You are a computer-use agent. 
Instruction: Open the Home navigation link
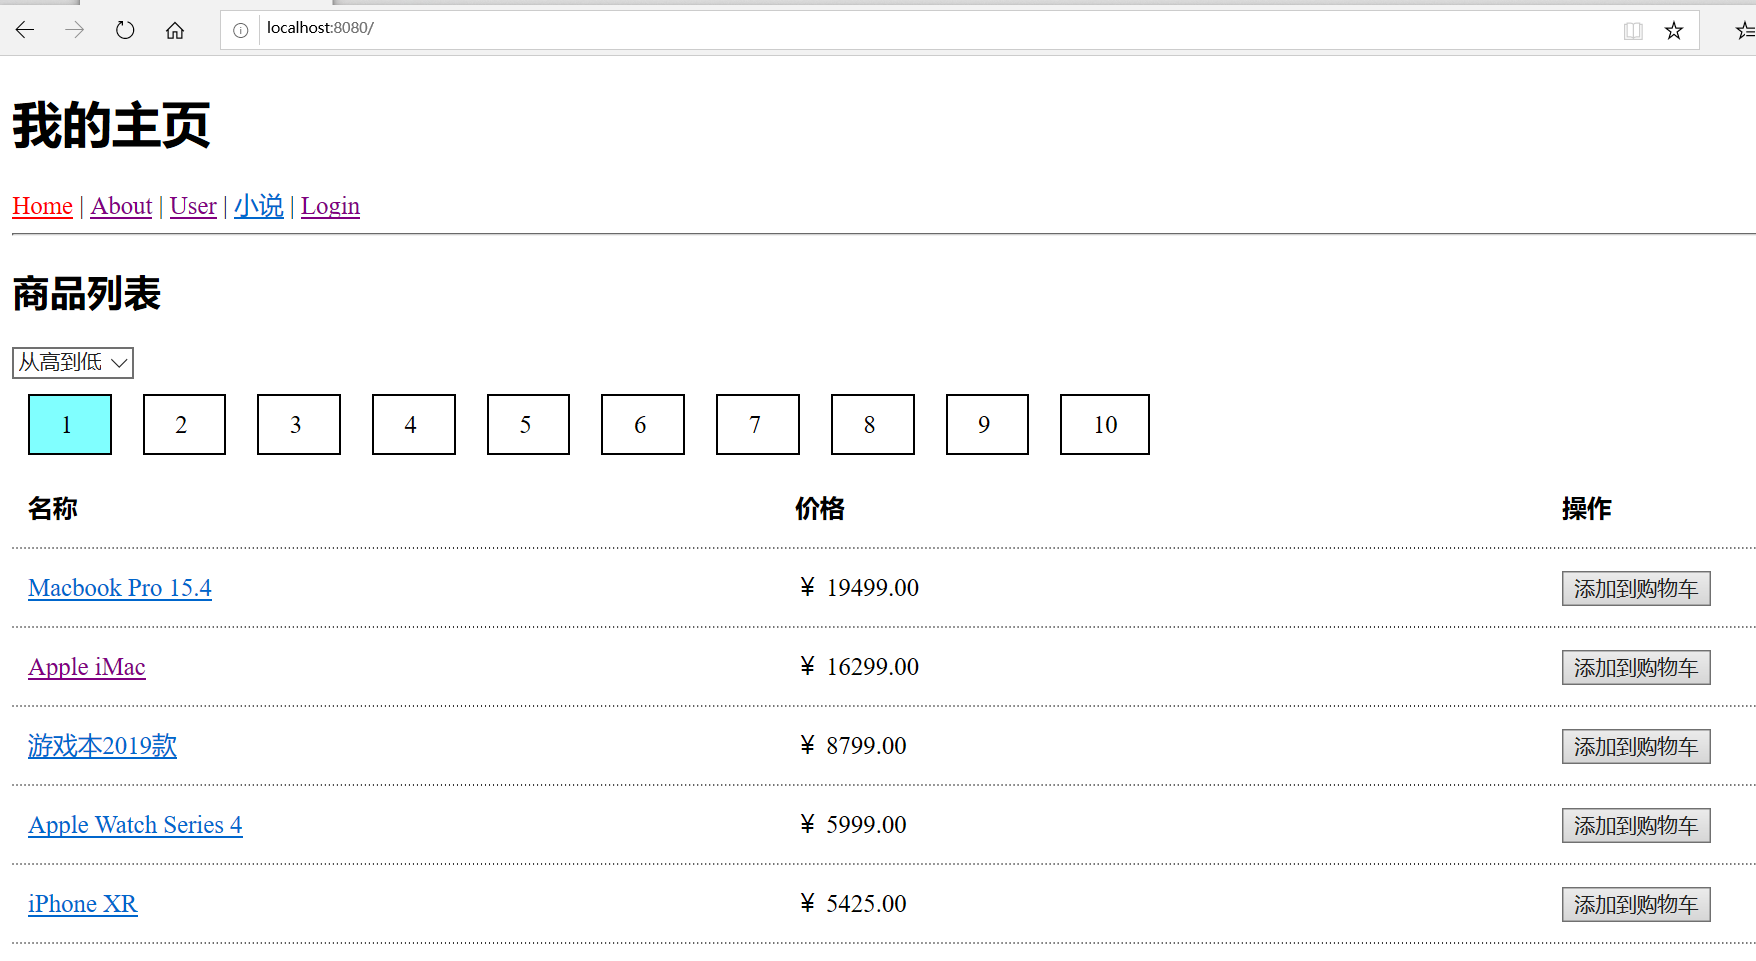click(x=42, y=206)
